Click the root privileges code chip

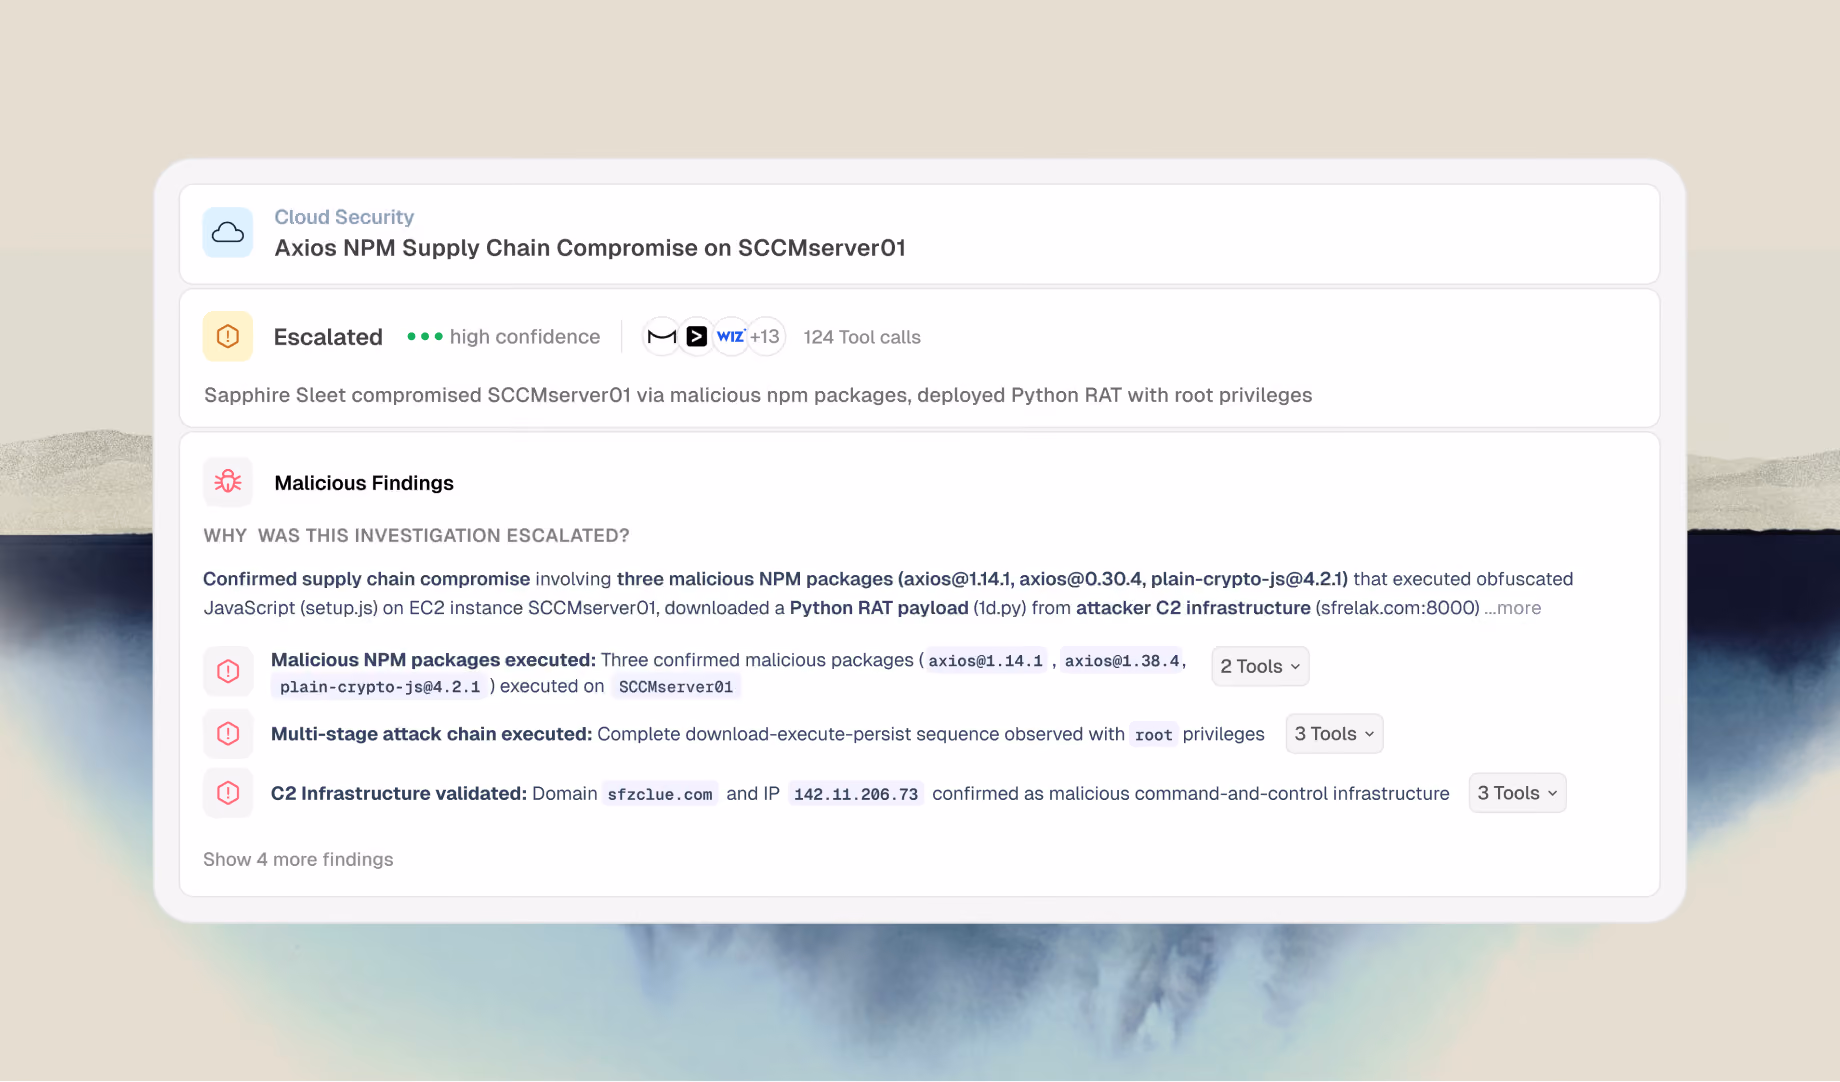pos(1153,735)
